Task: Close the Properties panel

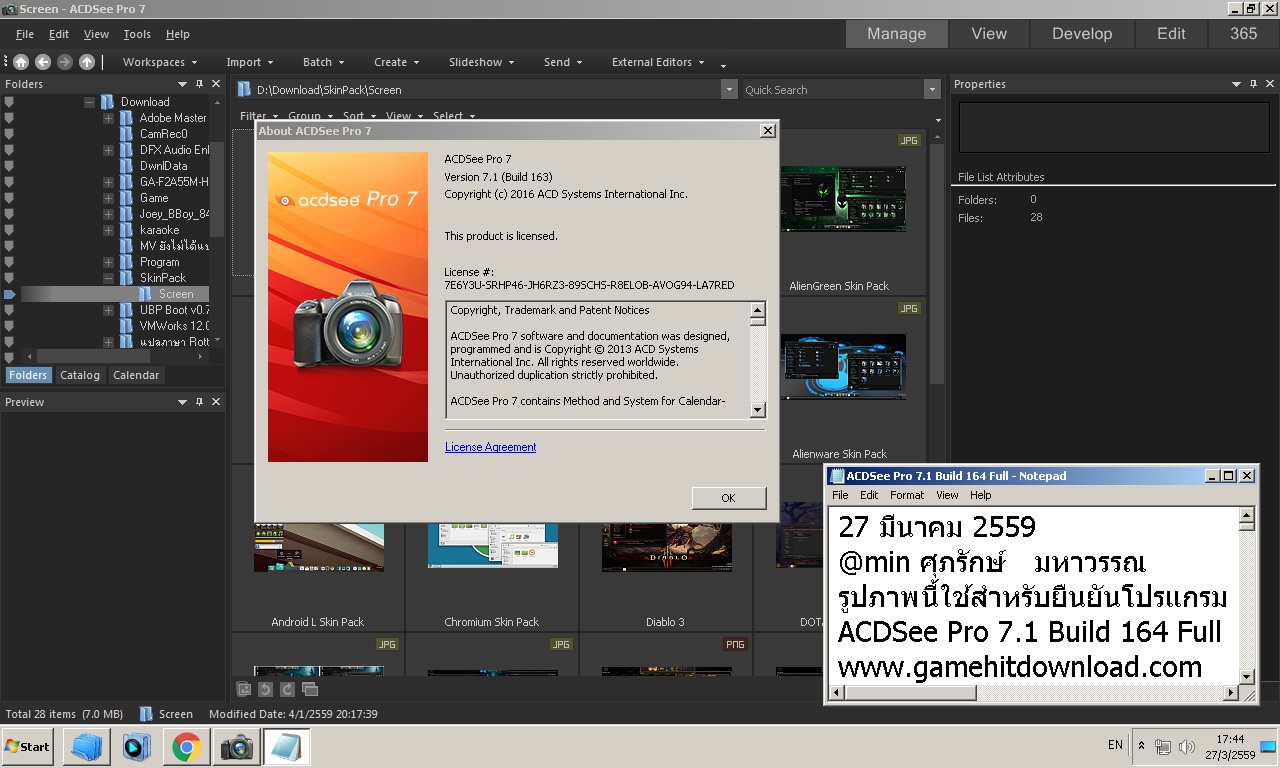Action: (x=1270, y=84)
